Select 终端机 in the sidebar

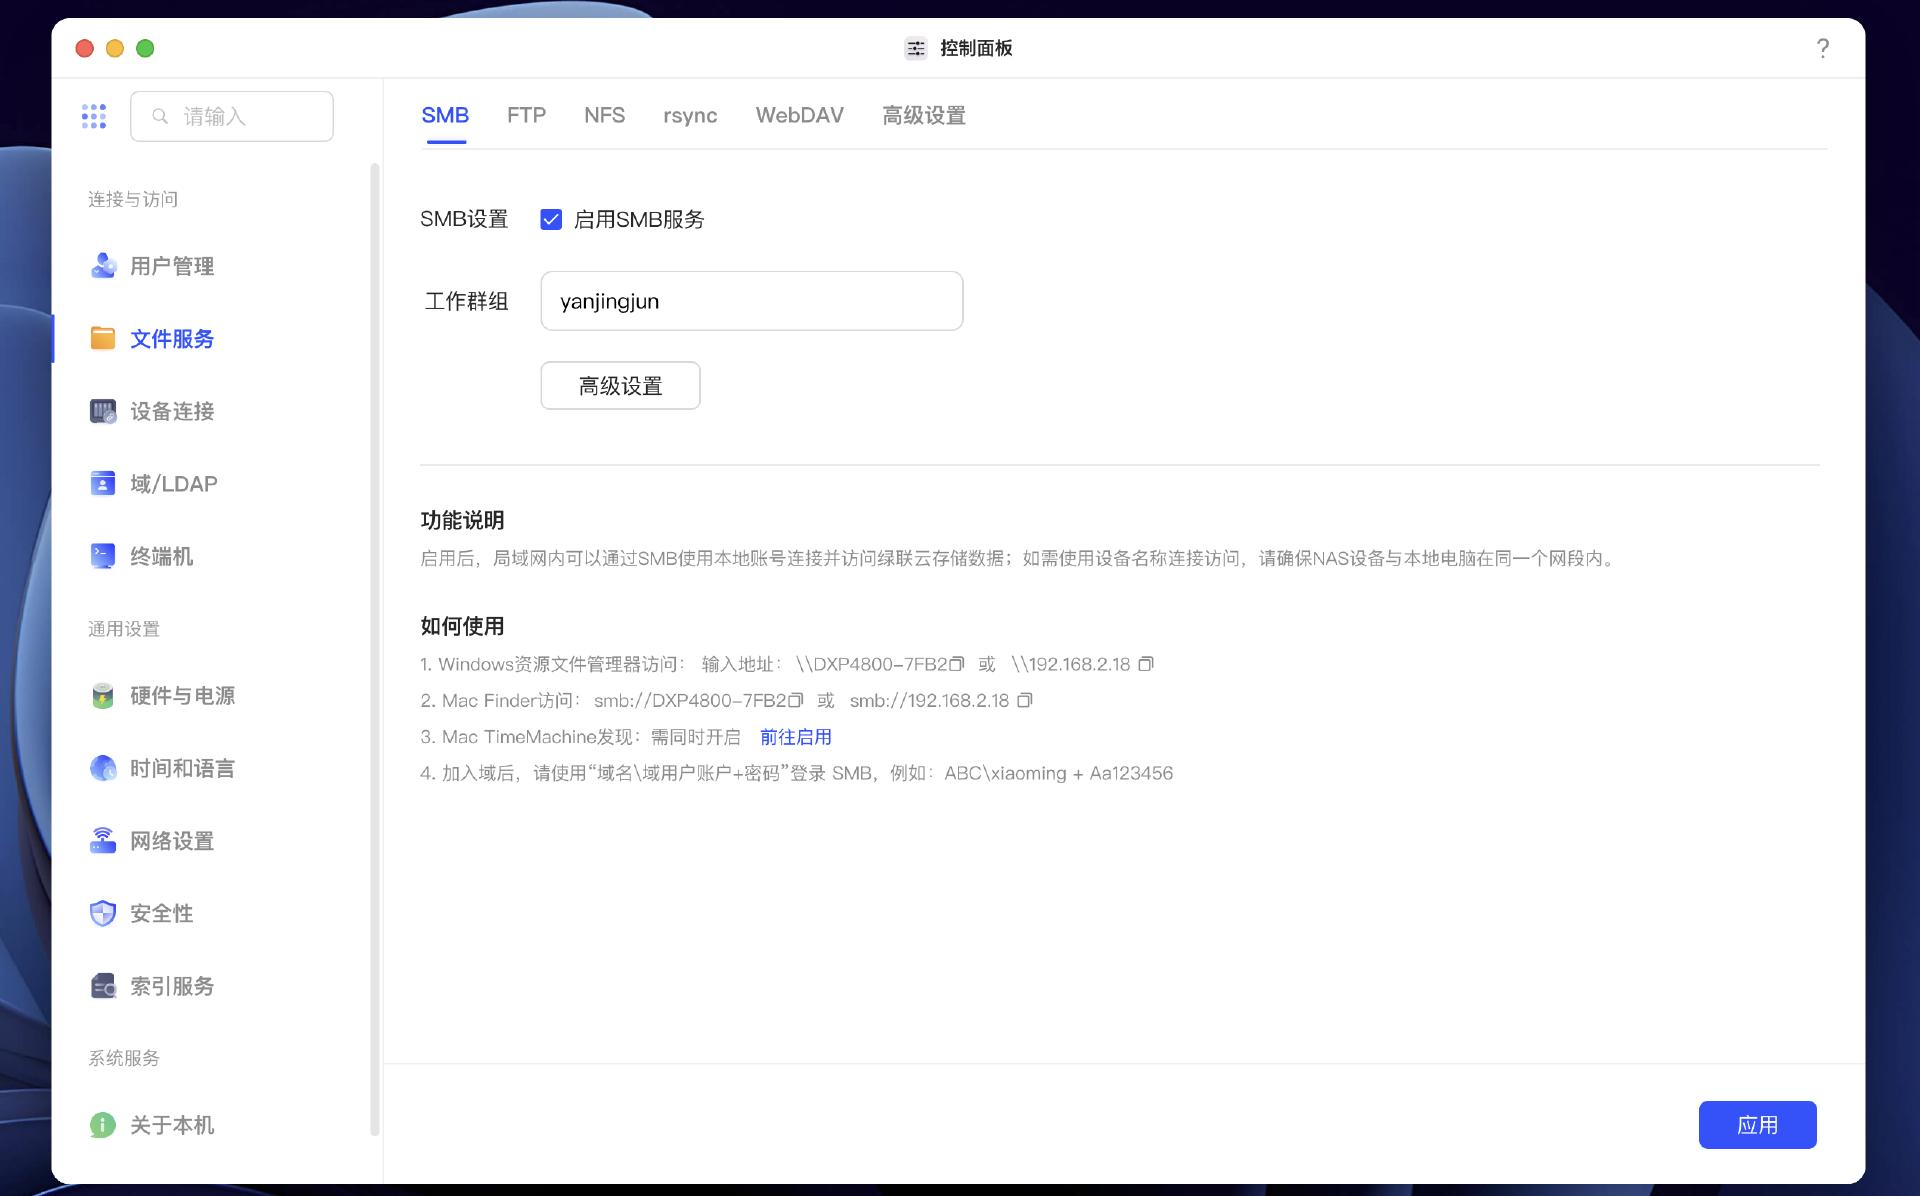point(161,556)
